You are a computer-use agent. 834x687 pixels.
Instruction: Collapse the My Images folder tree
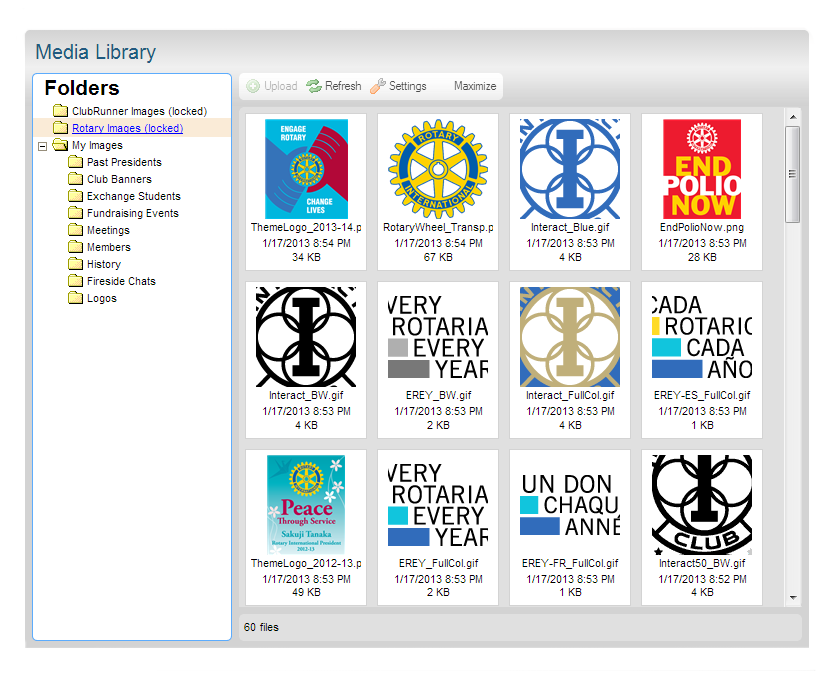[x=43, y=146]
